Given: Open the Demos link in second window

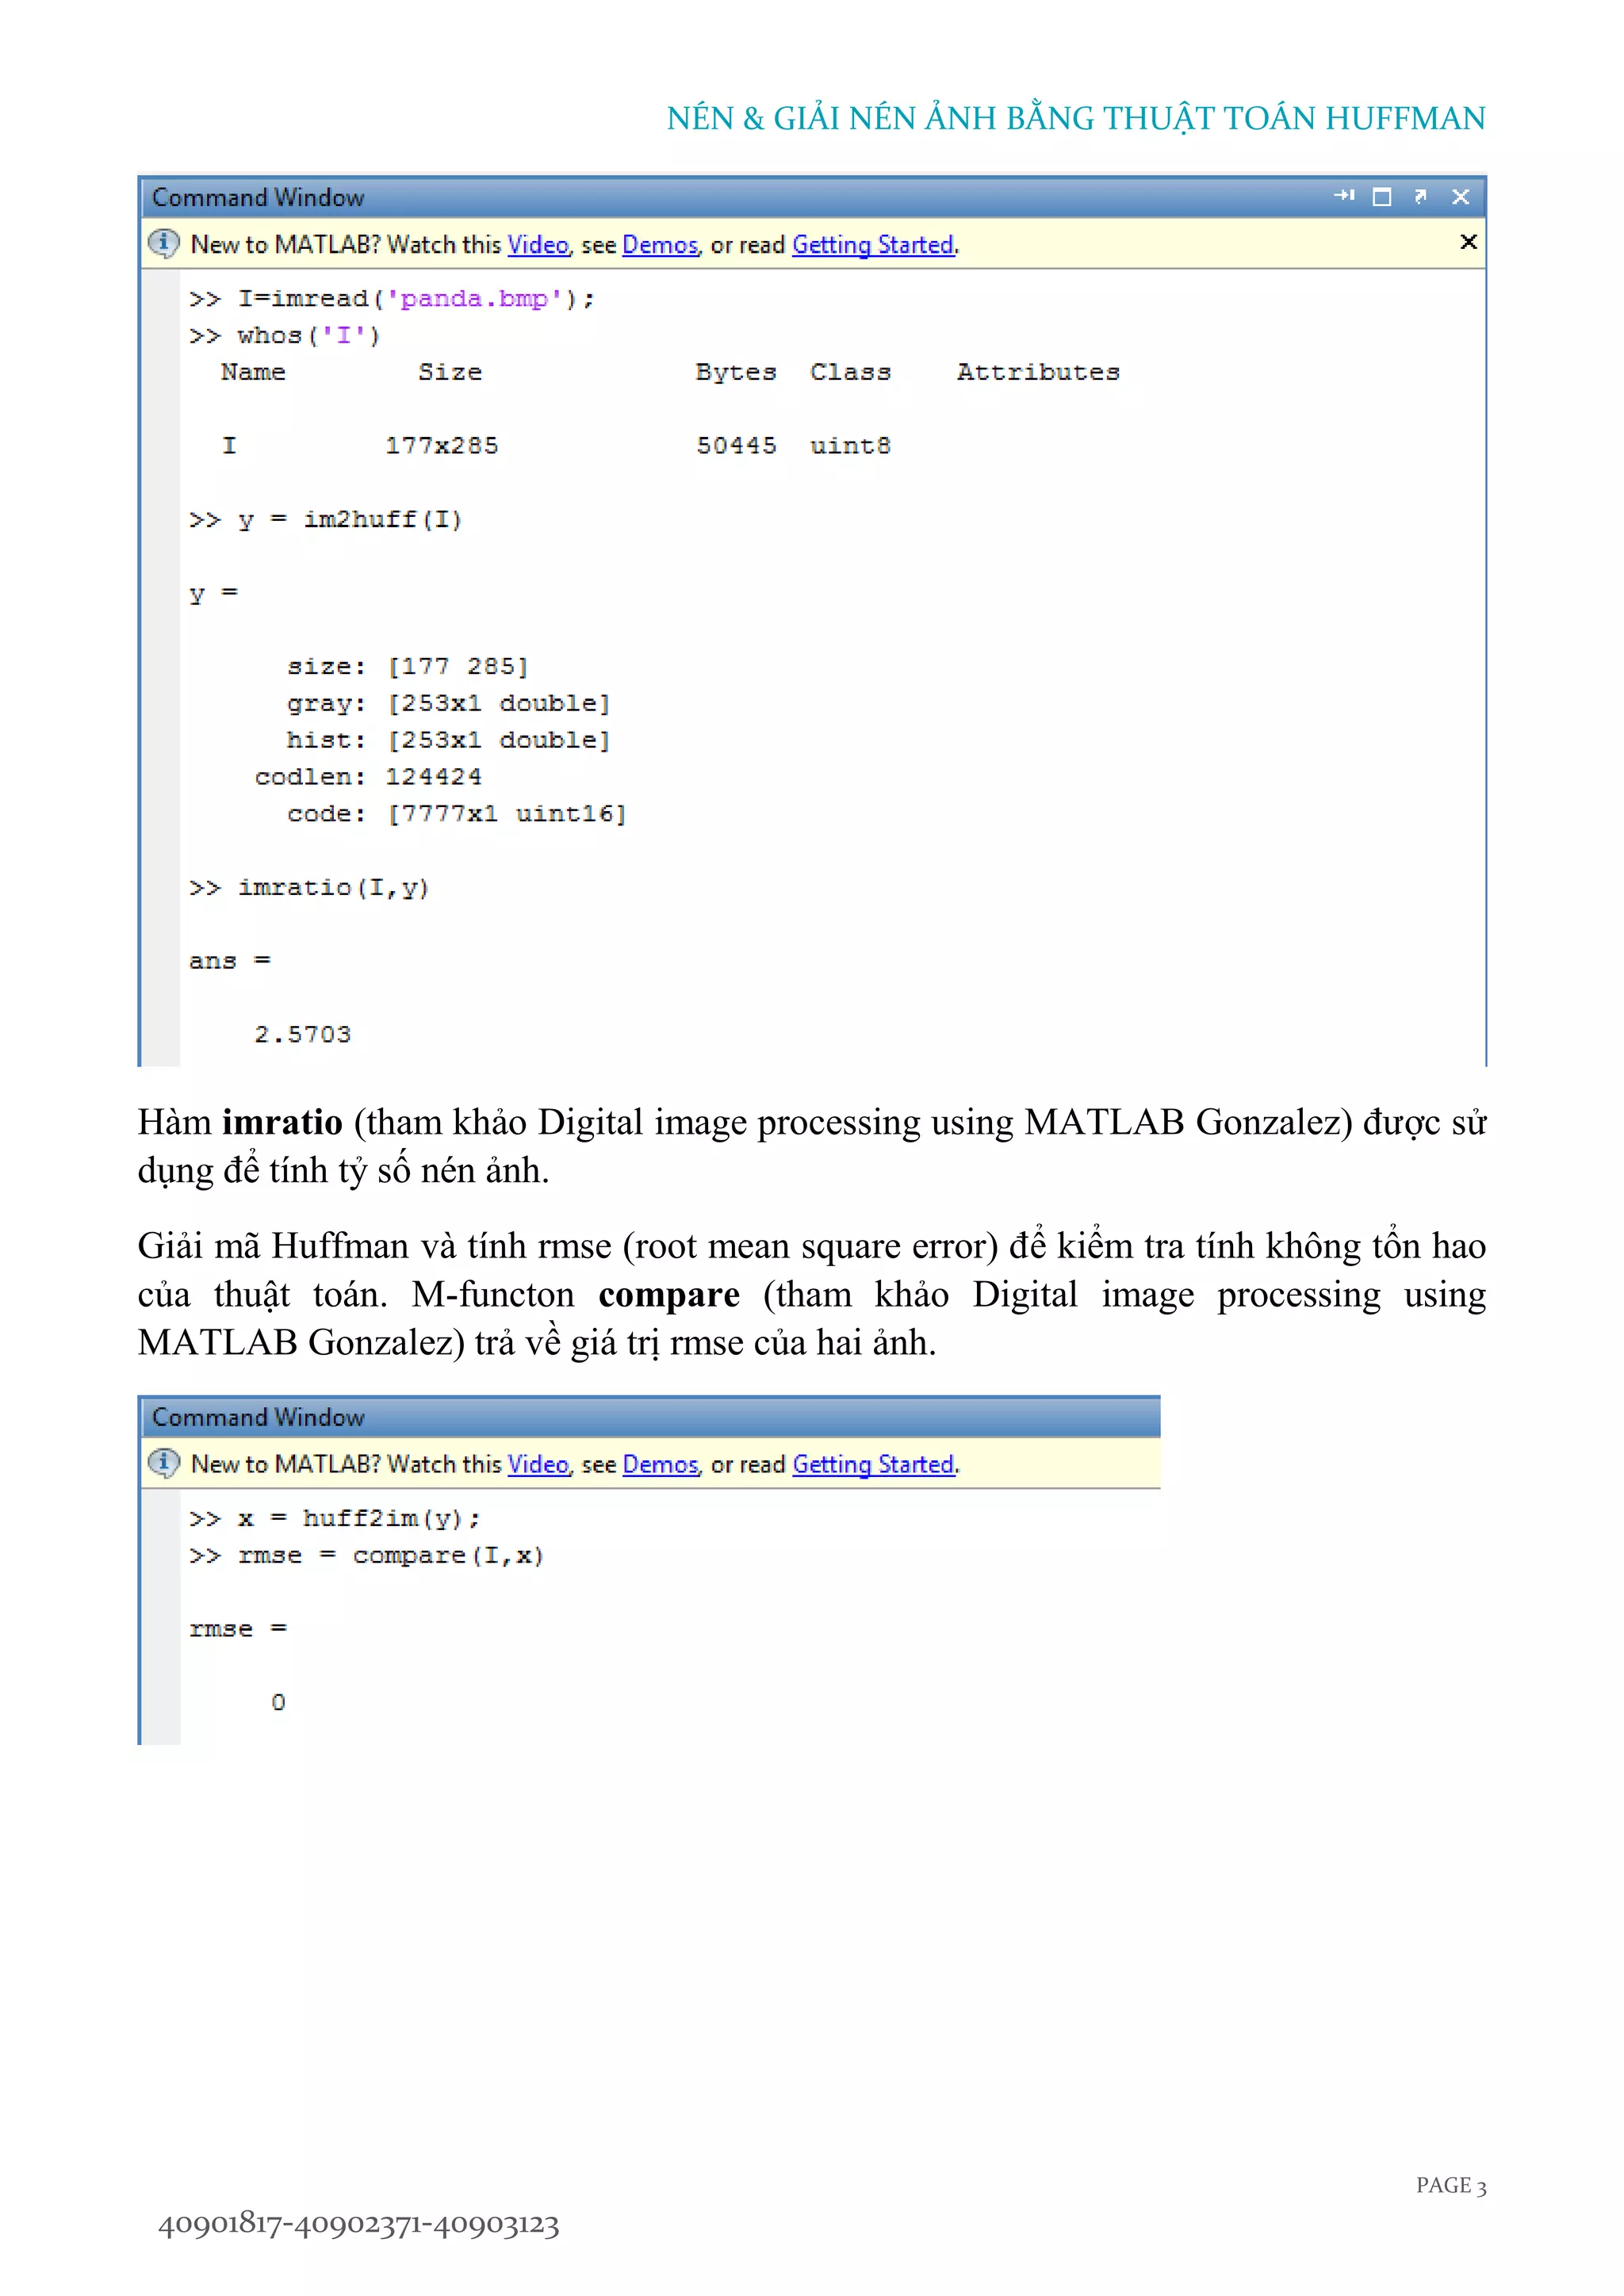Looking at the screenshot, I should coord(660,1465).
